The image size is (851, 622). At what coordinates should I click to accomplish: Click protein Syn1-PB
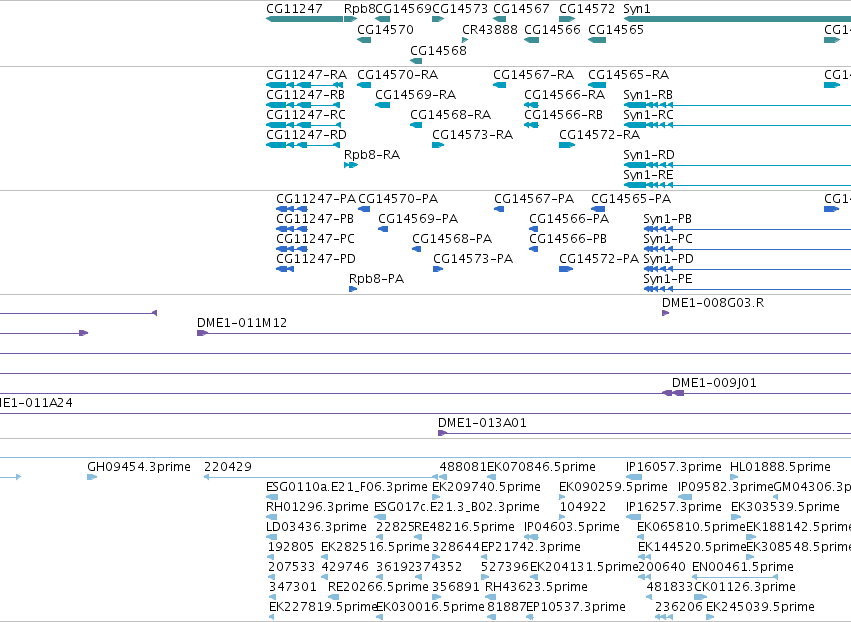(668, 219)
